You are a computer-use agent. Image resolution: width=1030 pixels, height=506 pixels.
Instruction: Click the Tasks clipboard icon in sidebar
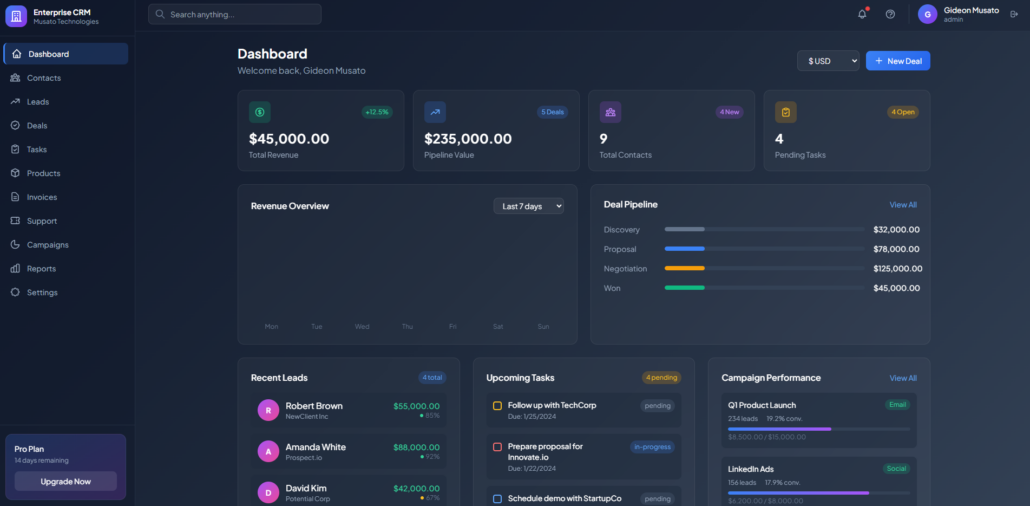pyautogui.click(x=15, y=149)
